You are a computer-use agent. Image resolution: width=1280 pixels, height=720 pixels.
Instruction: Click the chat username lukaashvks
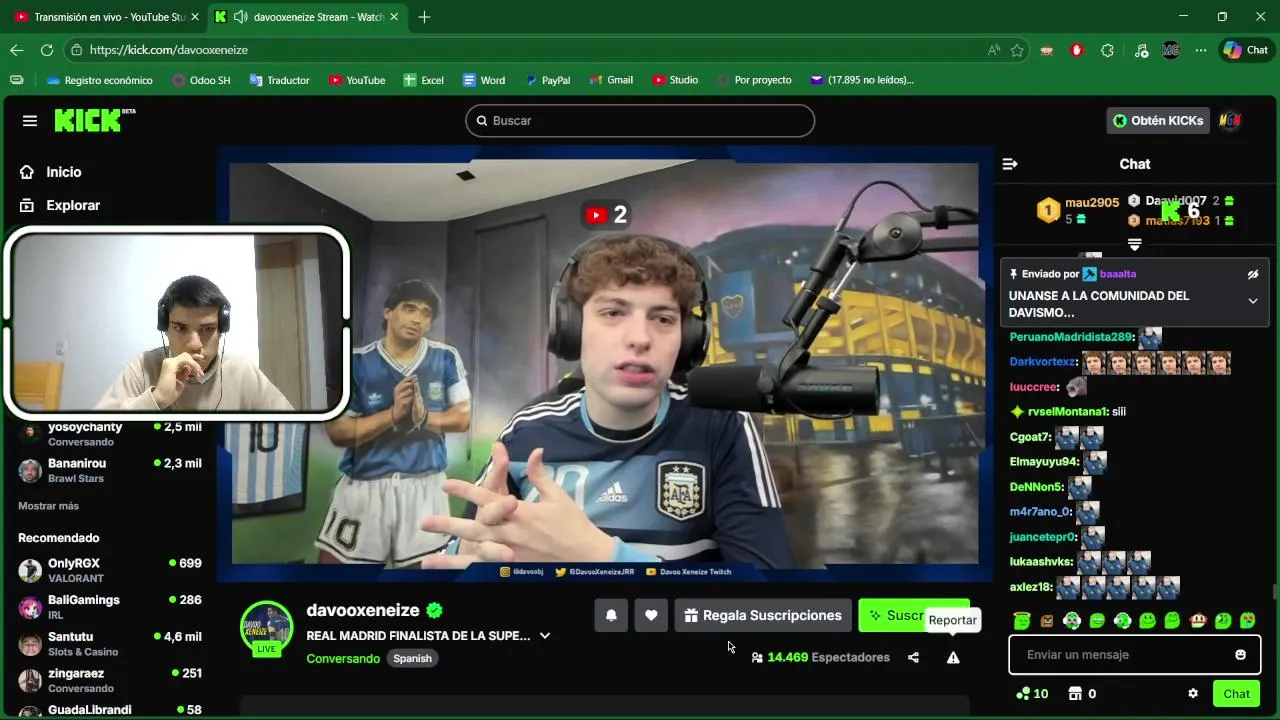click(1041, 562)
